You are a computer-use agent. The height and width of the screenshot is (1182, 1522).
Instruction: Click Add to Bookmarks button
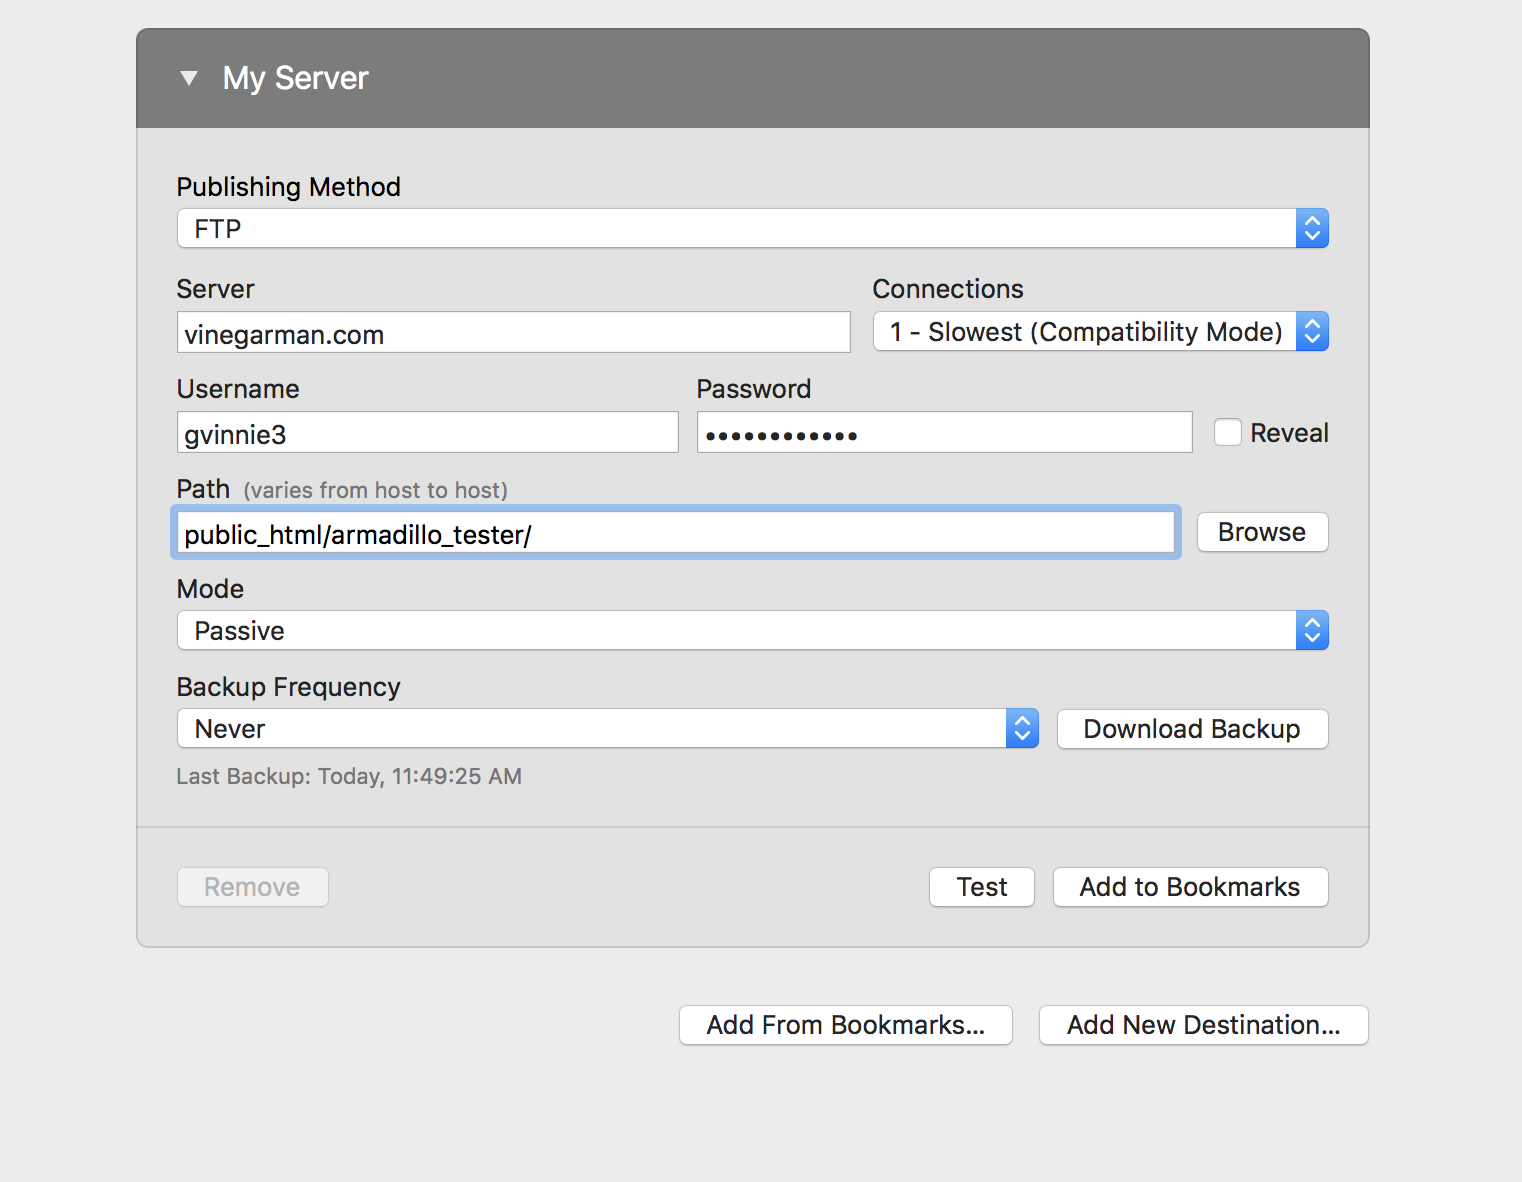click(1190, 887)
